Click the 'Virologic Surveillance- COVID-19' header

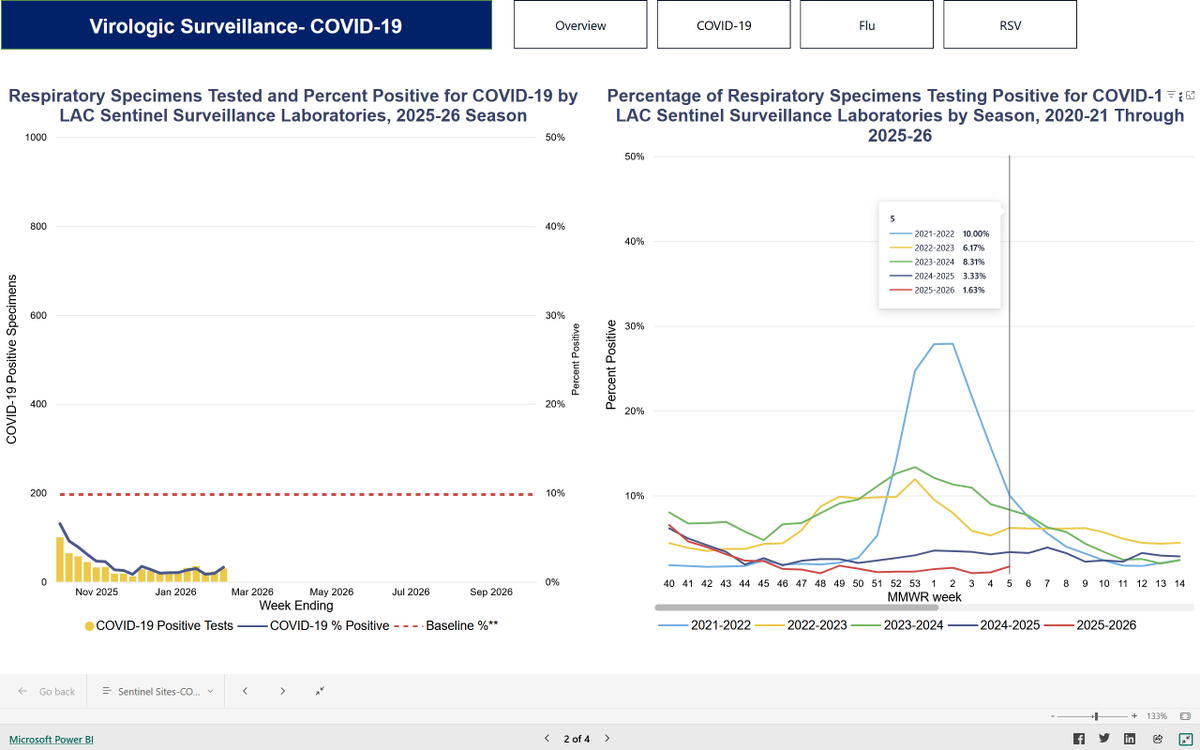click(x=246, y=25)
